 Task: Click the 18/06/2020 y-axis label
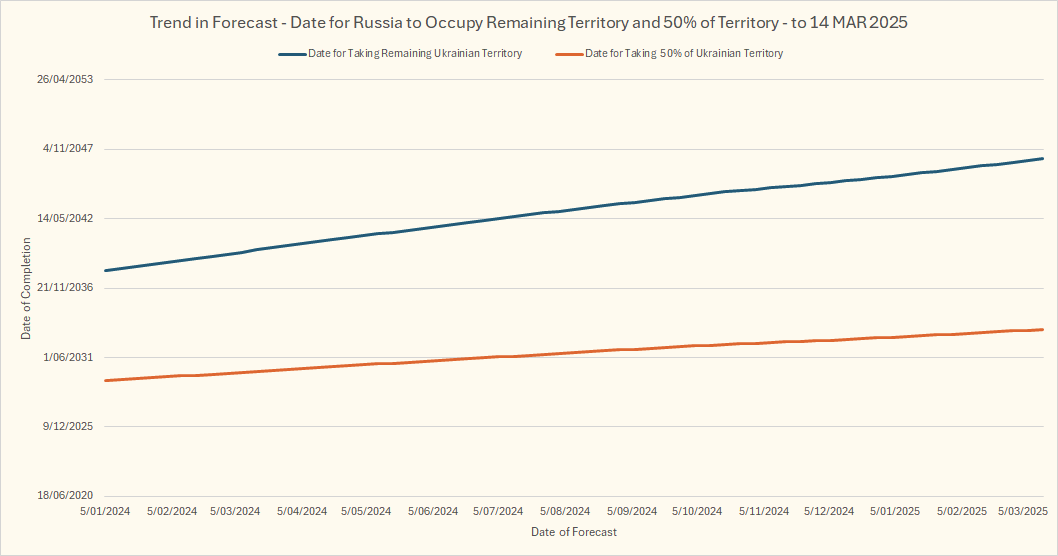click(x=65, y=496)
